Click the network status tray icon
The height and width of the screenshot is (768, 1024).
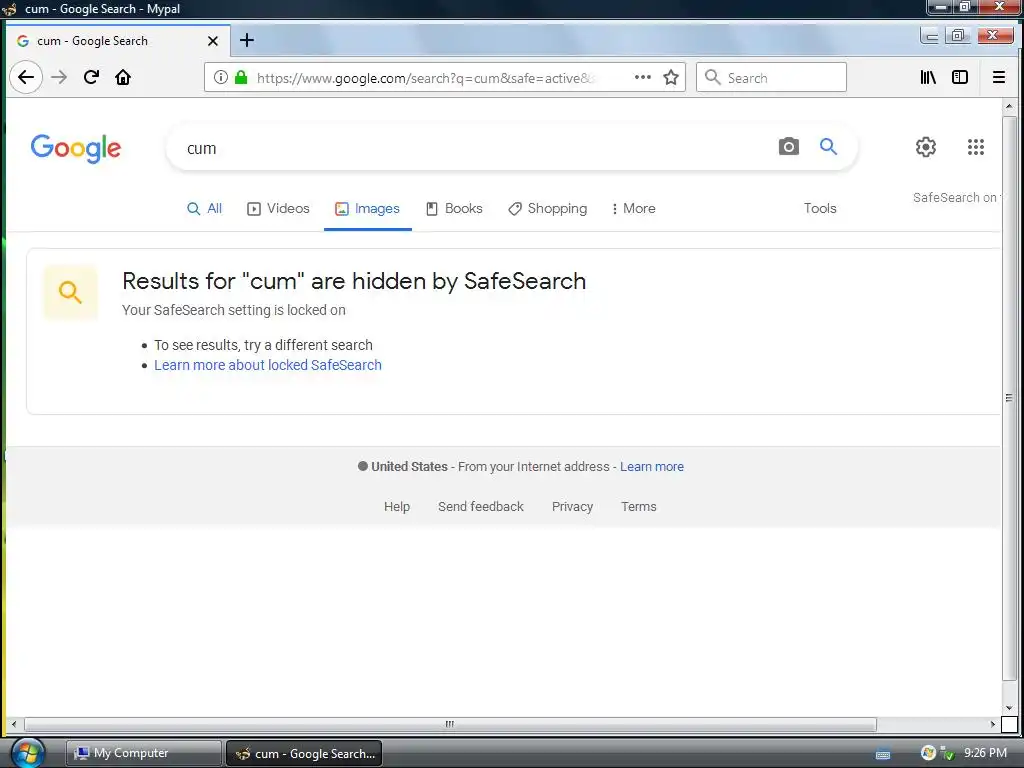946,753
